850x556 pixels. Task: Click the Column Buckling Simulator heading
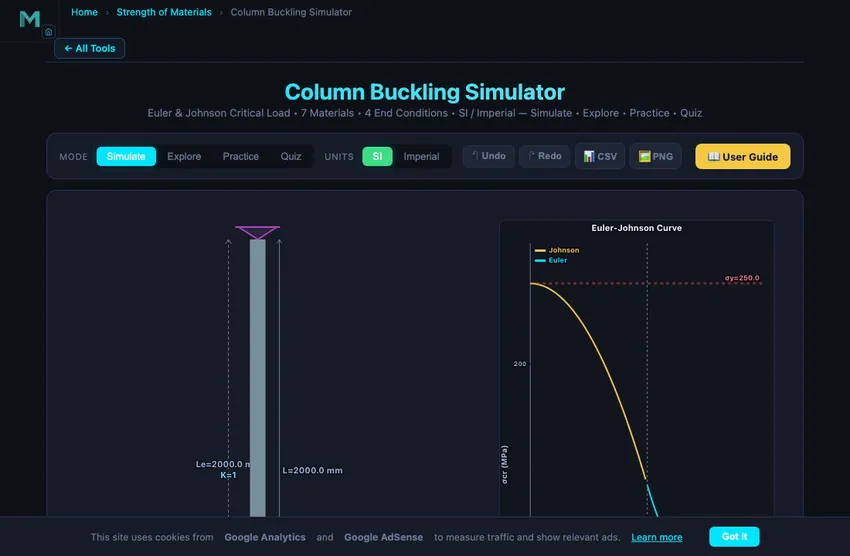coord(424,92)
